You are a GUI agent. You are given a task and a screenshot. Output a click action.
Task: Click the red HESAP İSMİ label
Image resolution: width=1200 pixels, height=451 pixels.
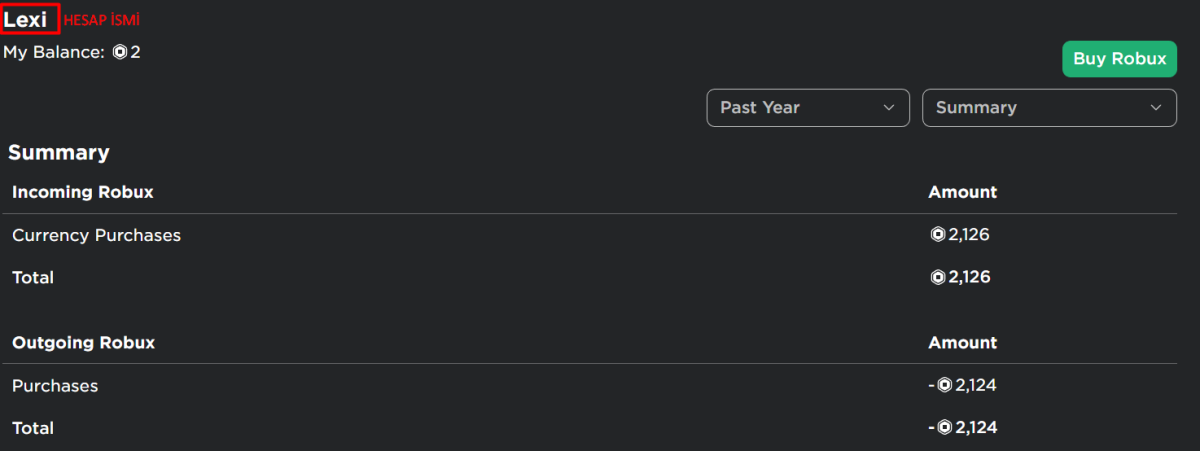(x=102, y=20)
